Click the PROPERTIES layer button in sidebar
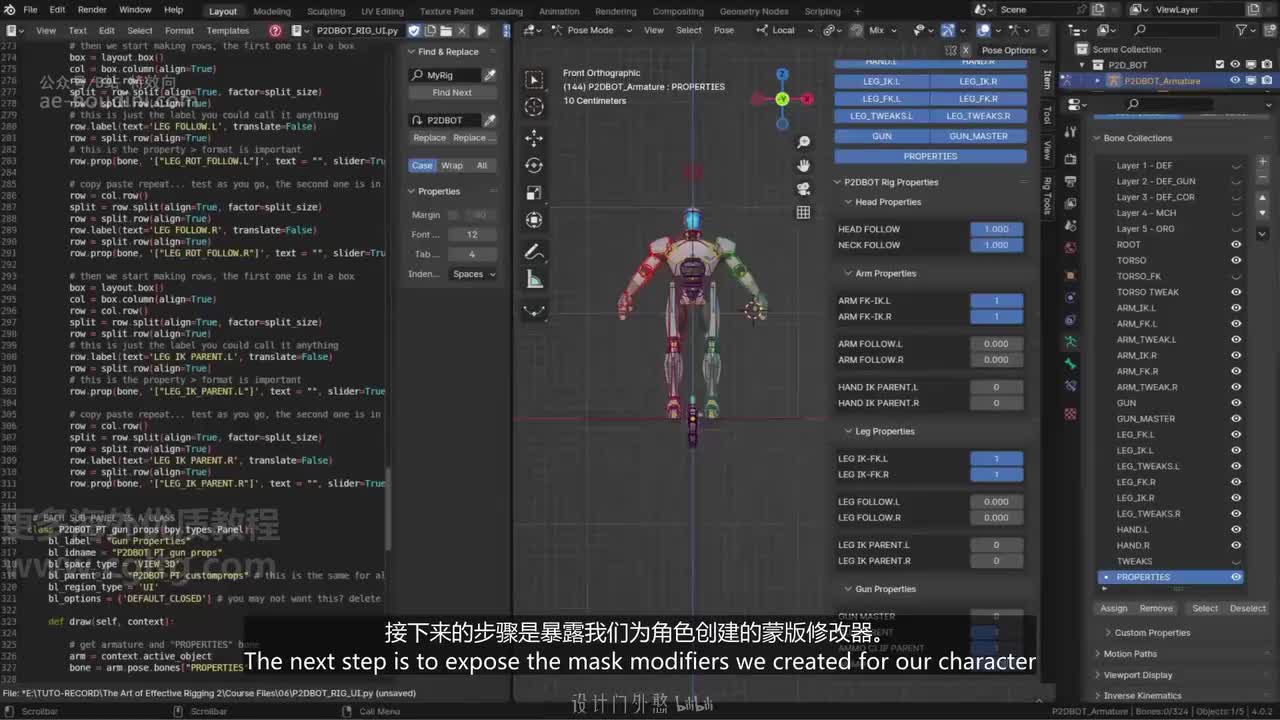 pos(930,156)
